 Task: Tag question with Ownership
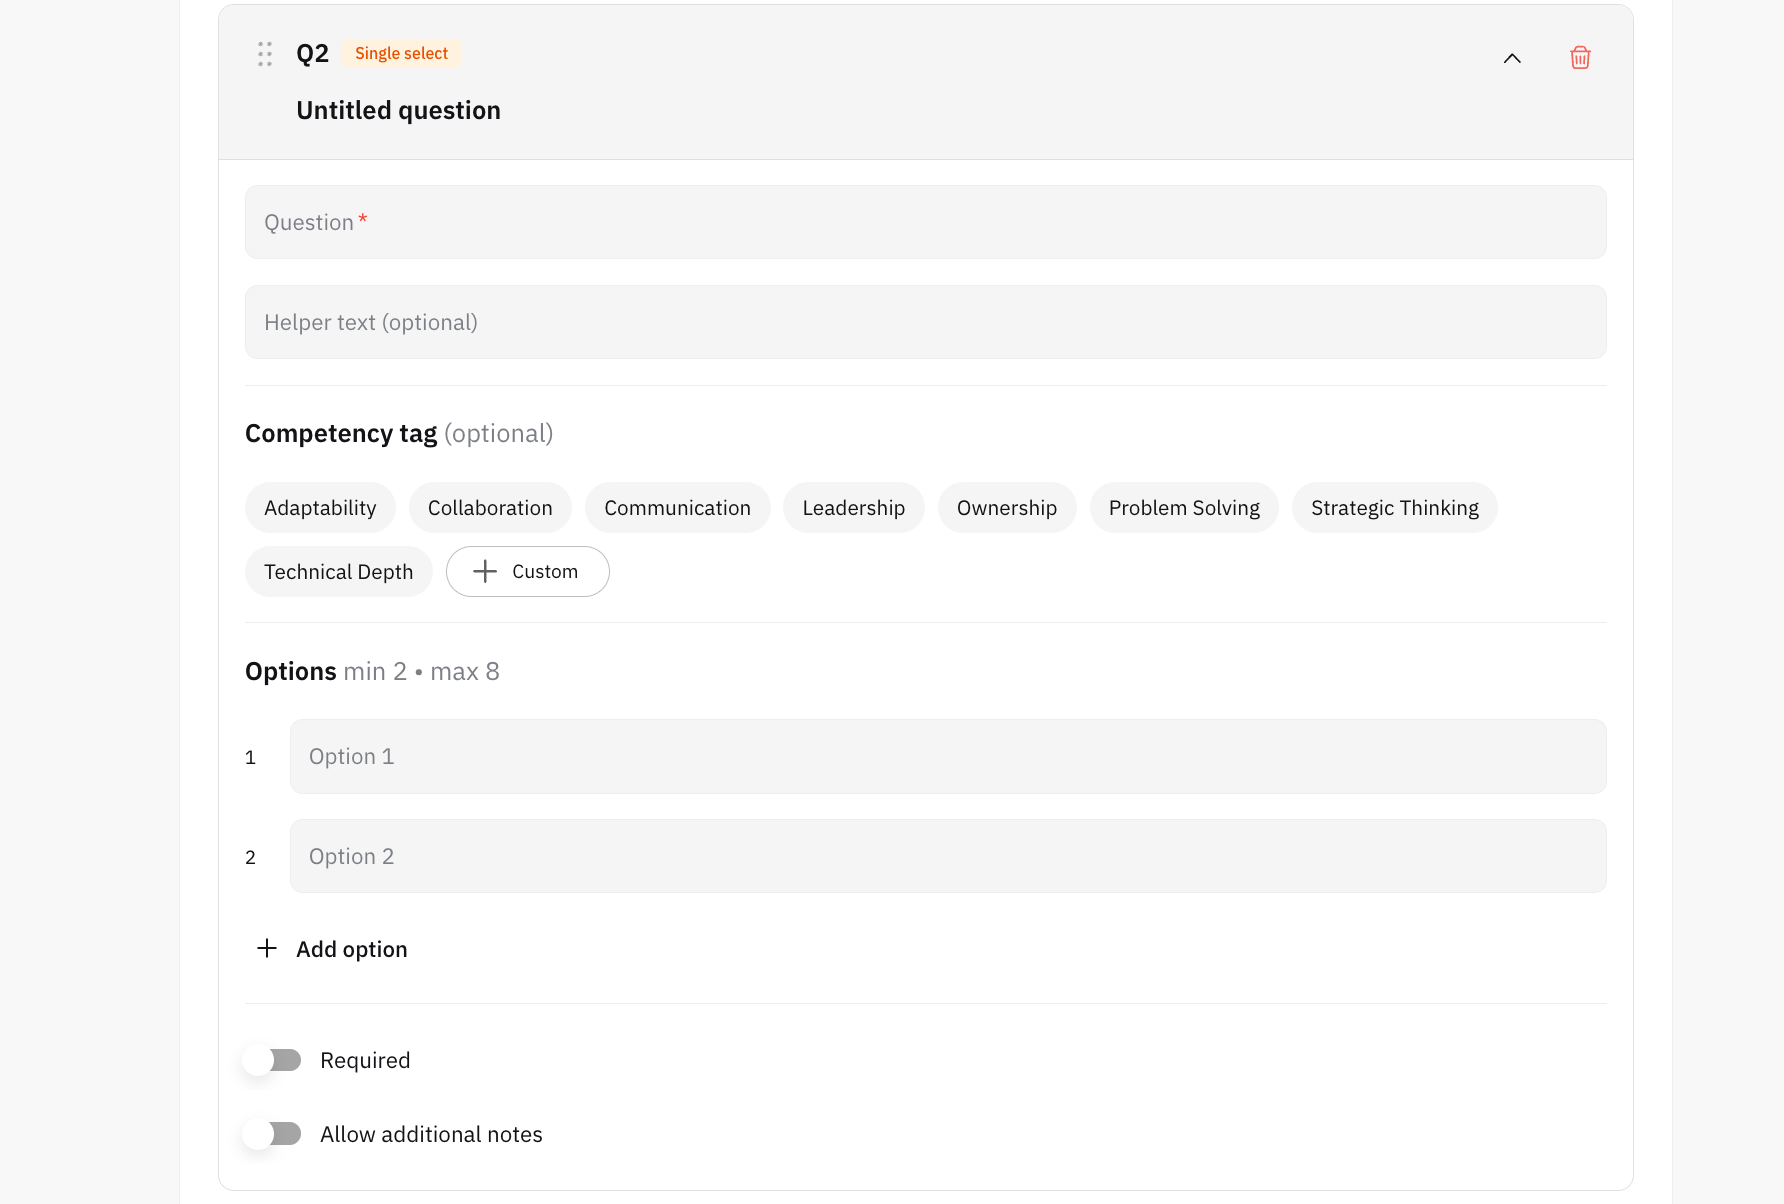tap(1007, 508)
